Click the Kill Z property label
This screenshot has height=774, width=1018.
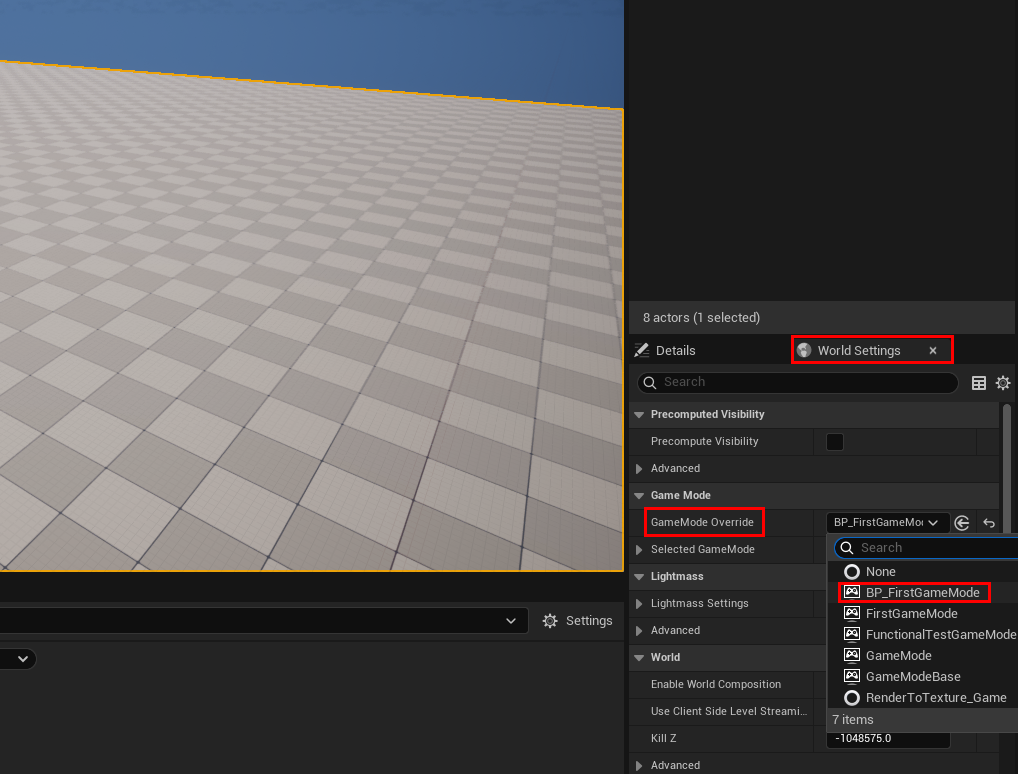coord(664,739)
